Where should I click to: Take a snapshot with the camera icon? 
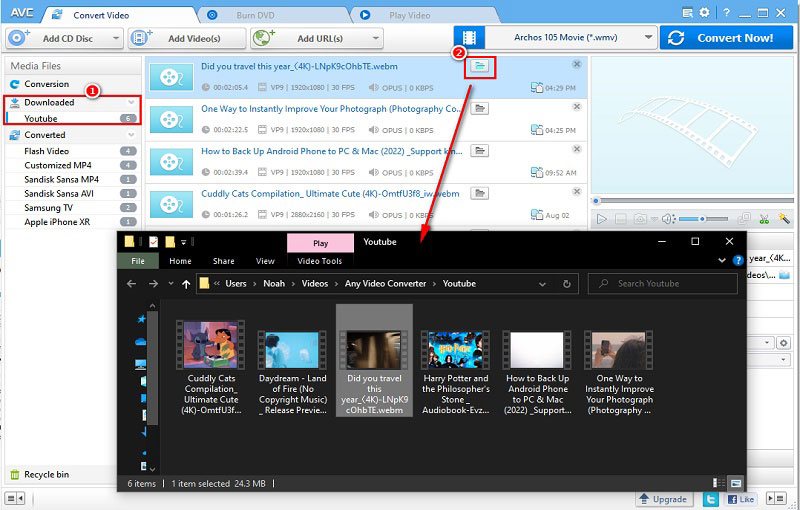640,219
